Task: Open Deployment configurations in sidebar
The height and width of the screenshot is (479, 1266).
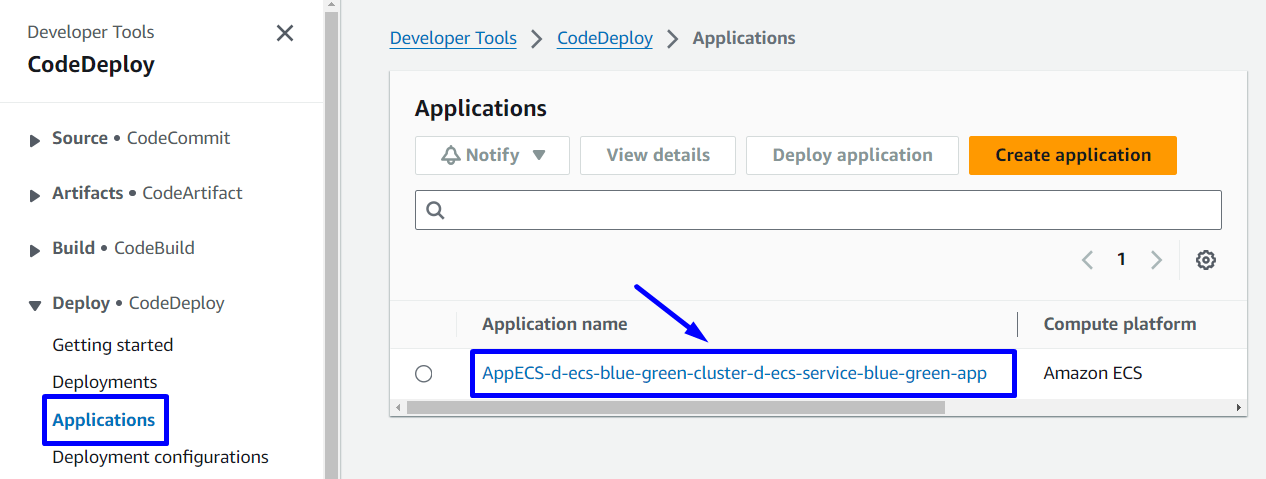Action: (160, 457)
